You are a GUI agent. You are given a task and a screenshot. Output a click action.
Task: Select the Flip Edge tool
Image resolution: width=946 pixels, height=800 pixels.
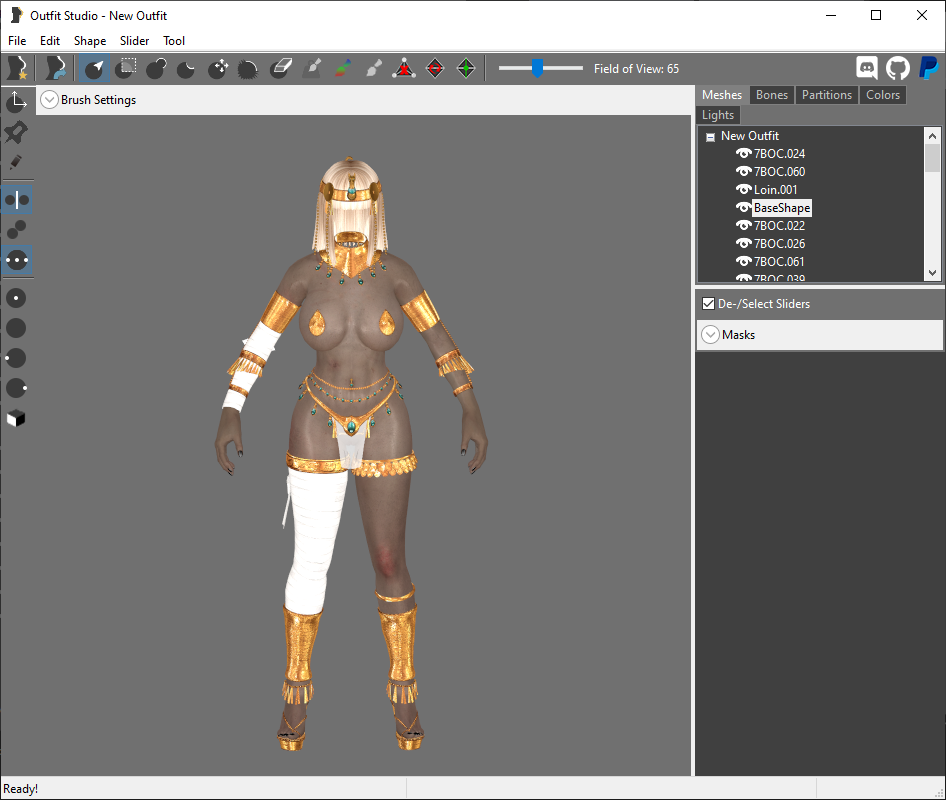(x=435, y=68)
